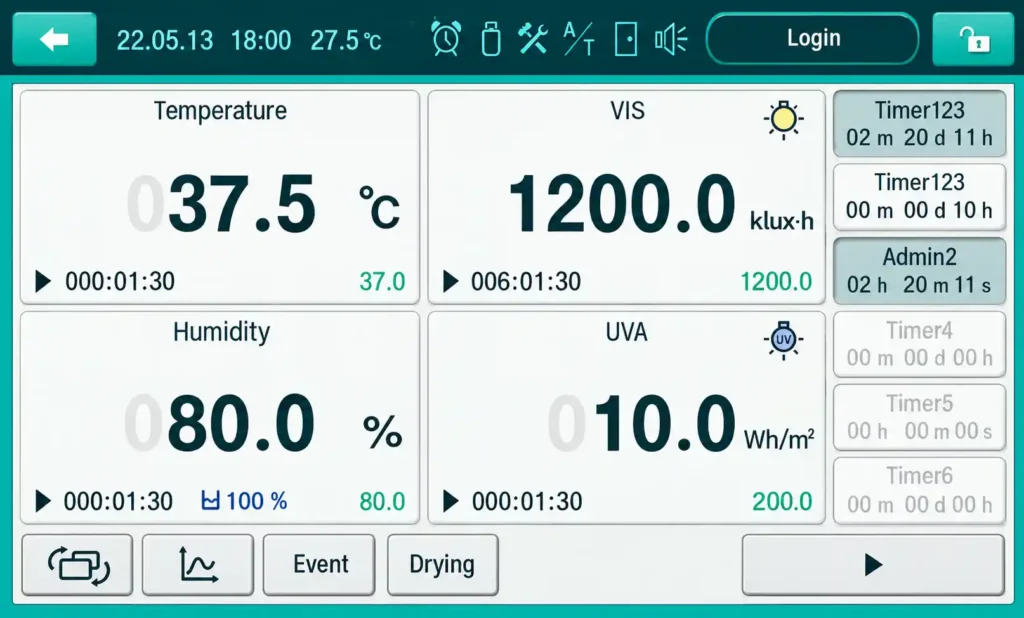The width and height of the screenshot is (1024, 618).
Task: Click the Drying button
Action: point(443,565)
